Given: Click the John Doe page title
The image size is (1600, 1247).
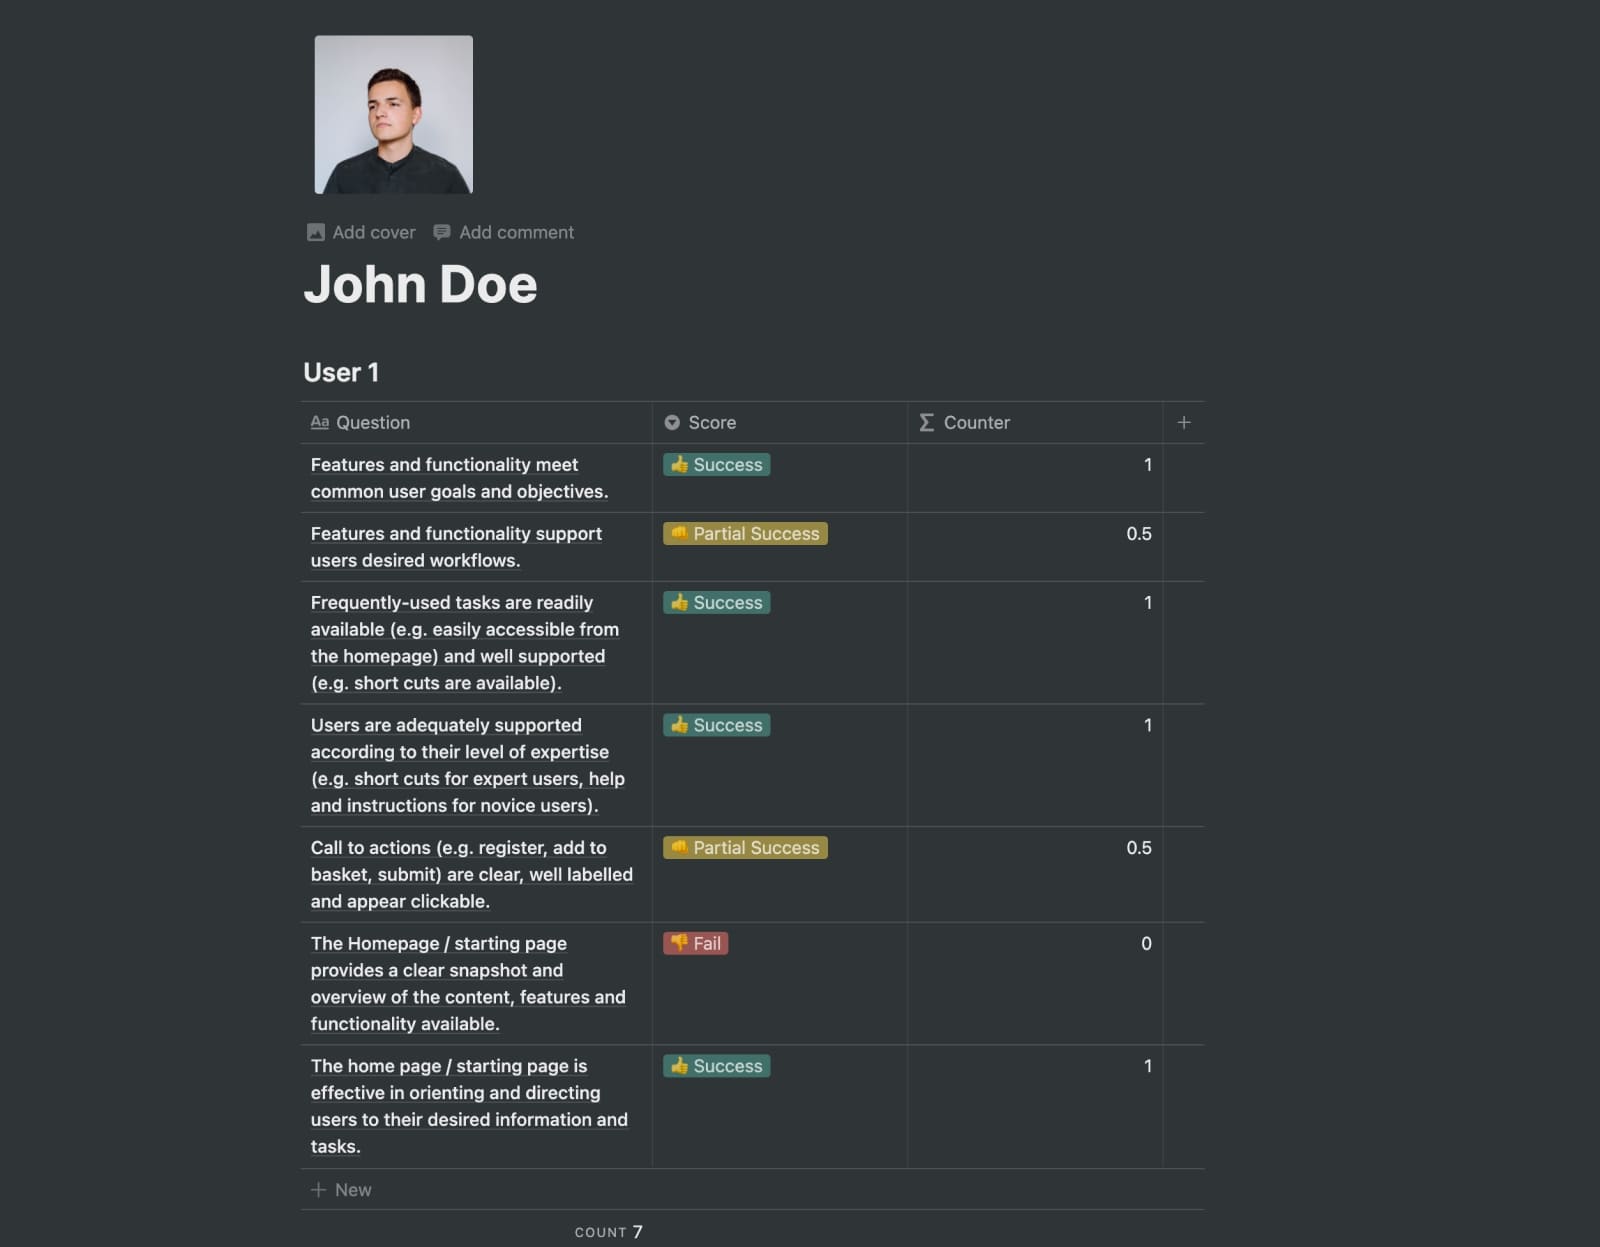Looking at the screenshot, I should coord(420,284).
